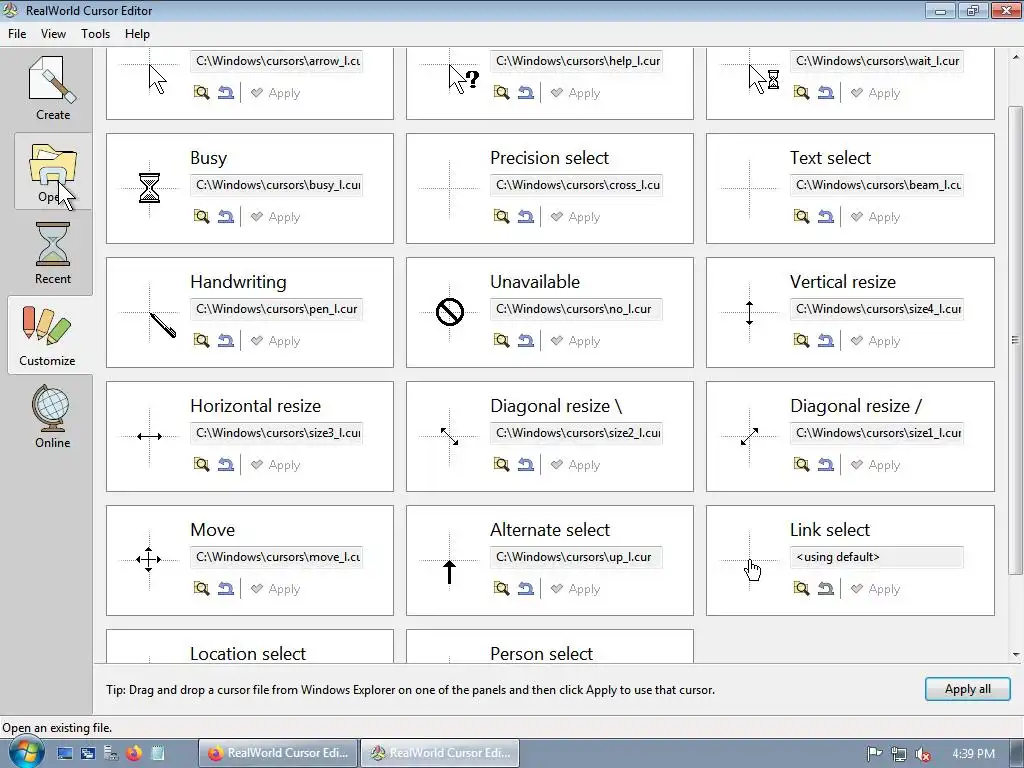1024x768 pixels.
Task: Open the Help menu
Action: 137,34
